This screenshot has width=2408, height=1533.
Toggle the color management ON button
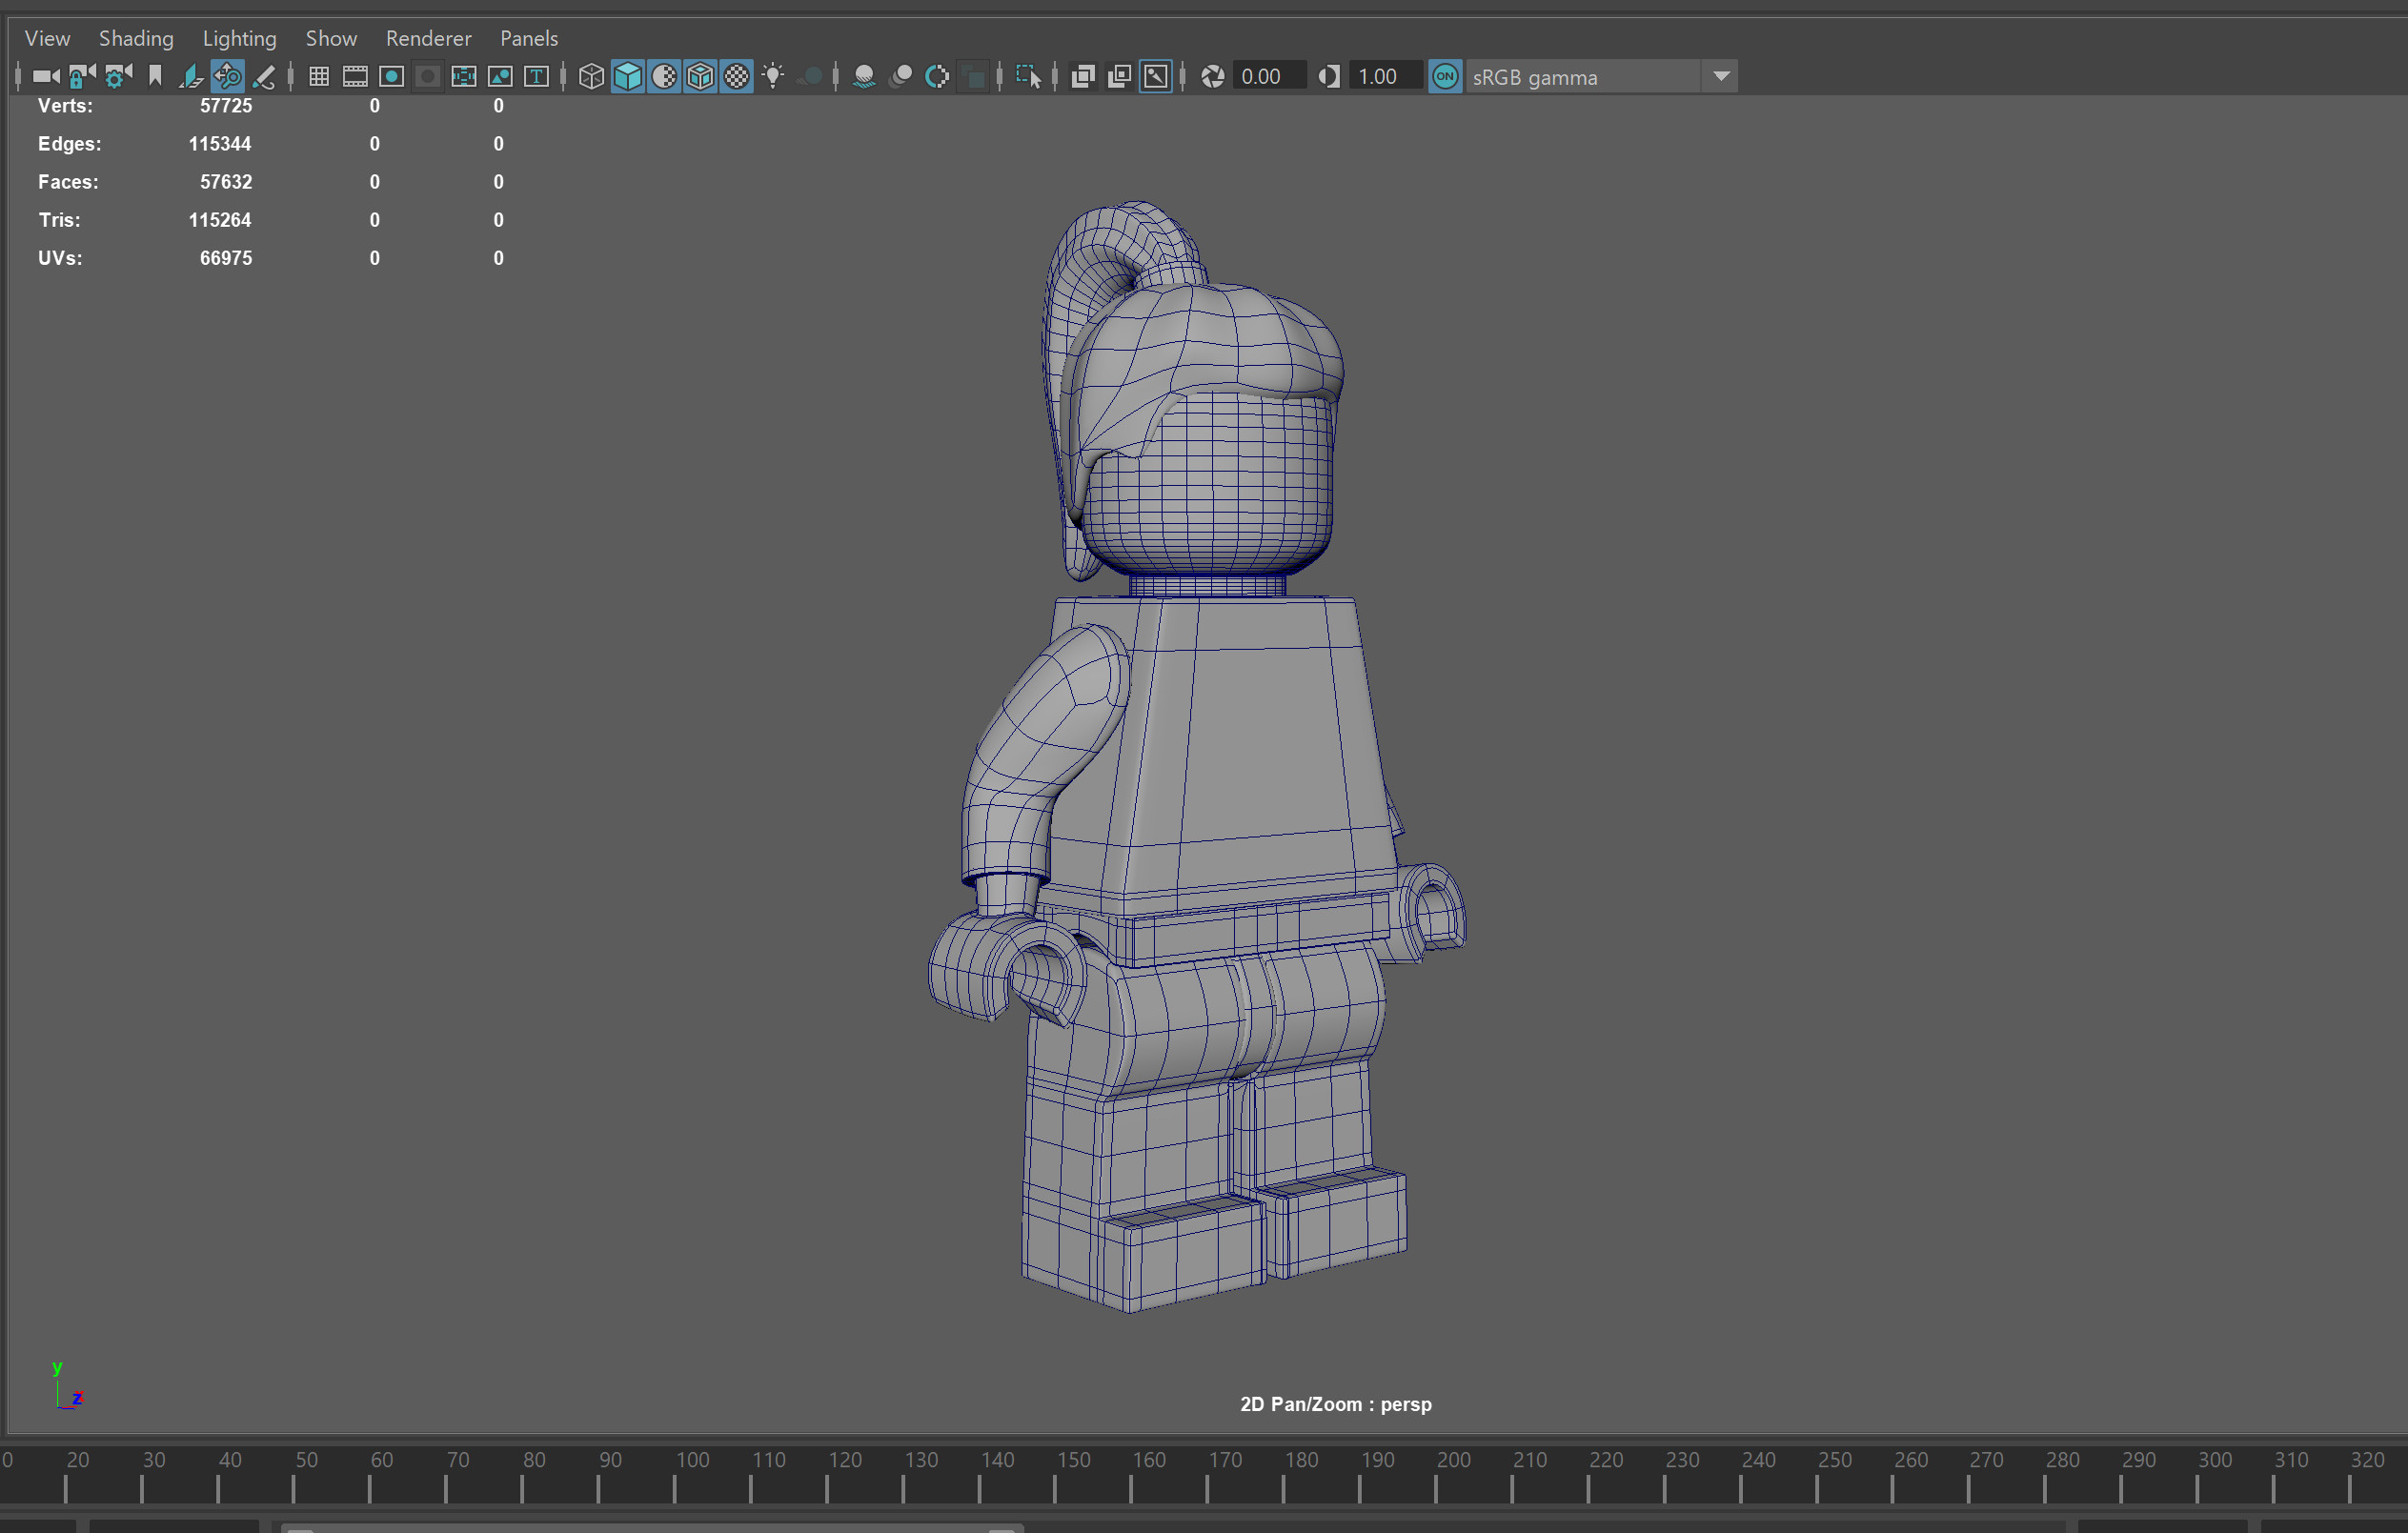tap(1445, 76)
